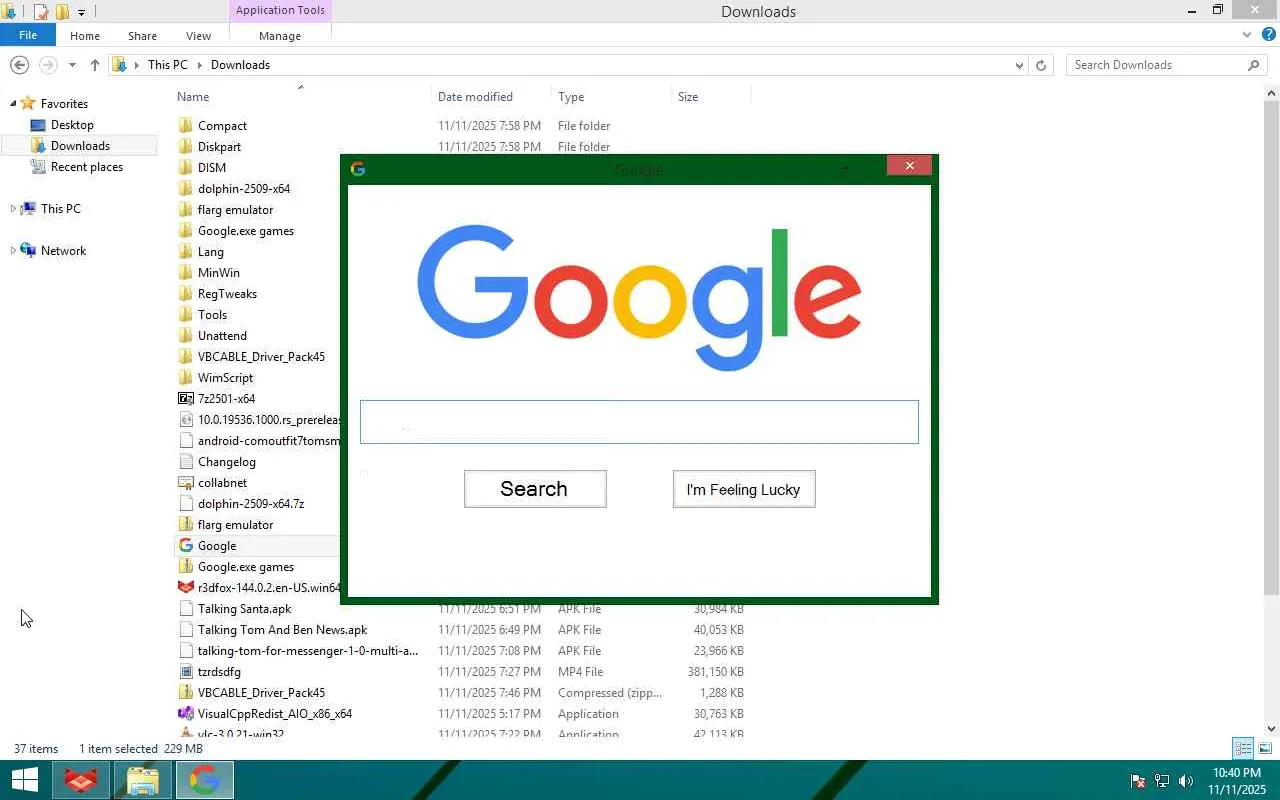Screen dimensions: 1280x800
Task: Collapse the Favorites tree group
Action: (x=13, y=104)
